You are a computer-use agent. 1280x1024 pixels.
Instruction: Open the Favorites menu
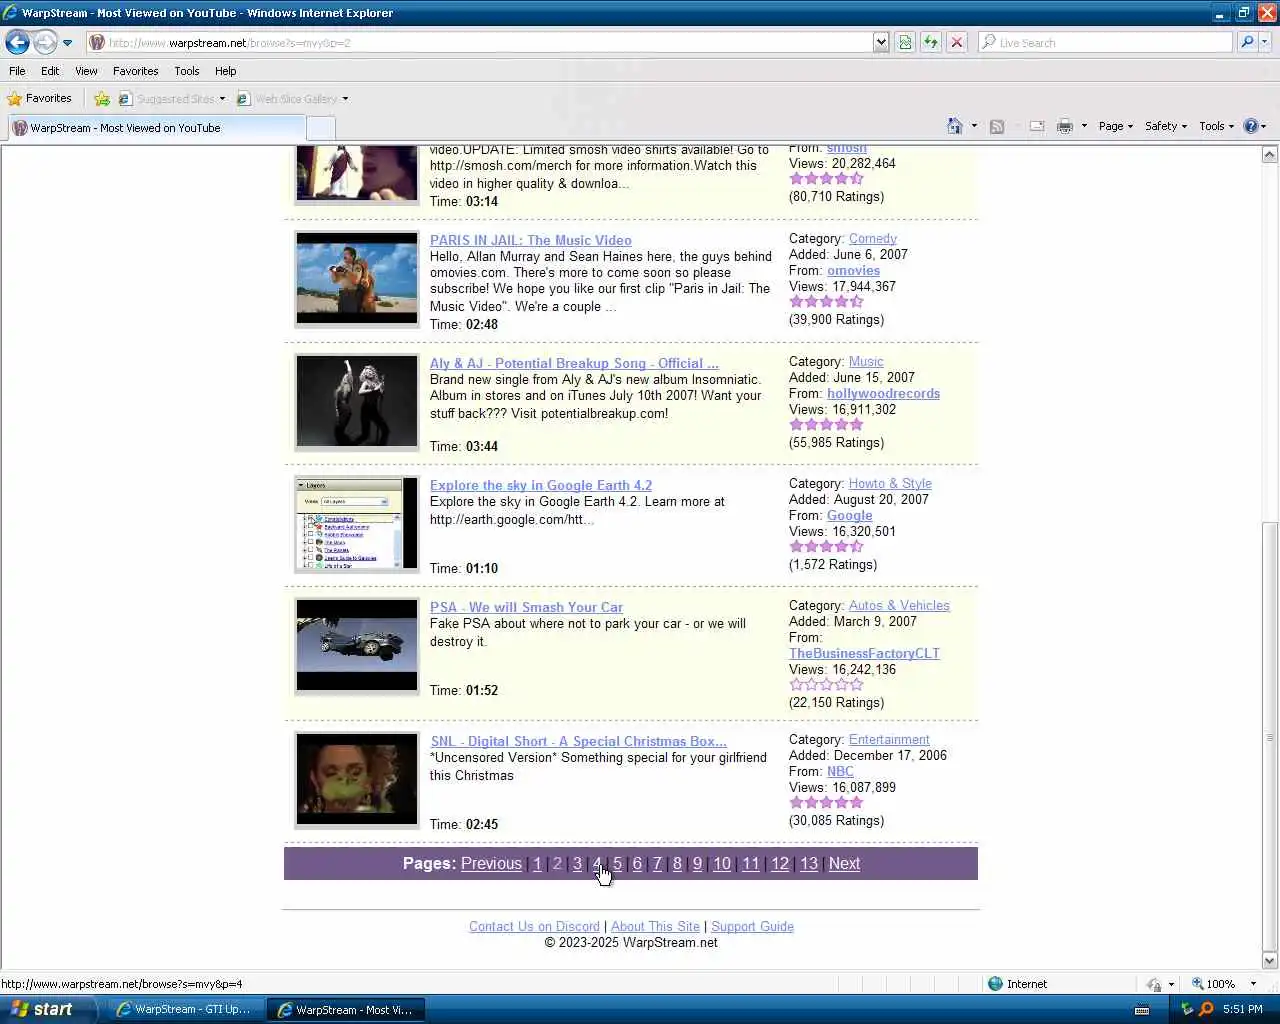135,71
